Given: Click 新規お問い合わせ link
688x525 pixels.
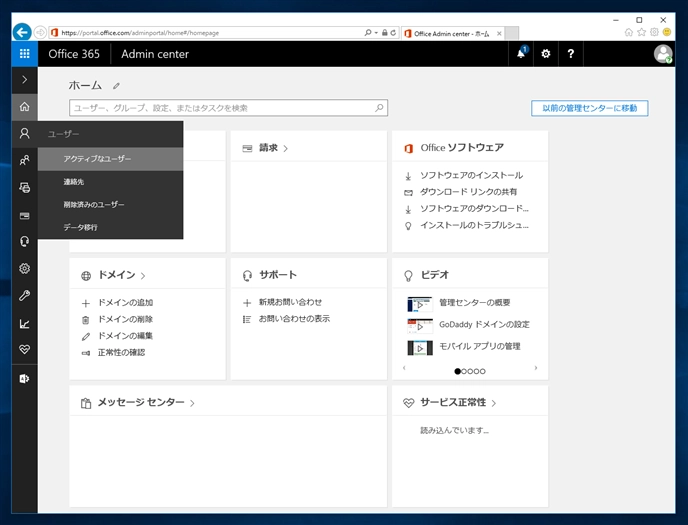Looking at the screenshot, I should (290, 302).
